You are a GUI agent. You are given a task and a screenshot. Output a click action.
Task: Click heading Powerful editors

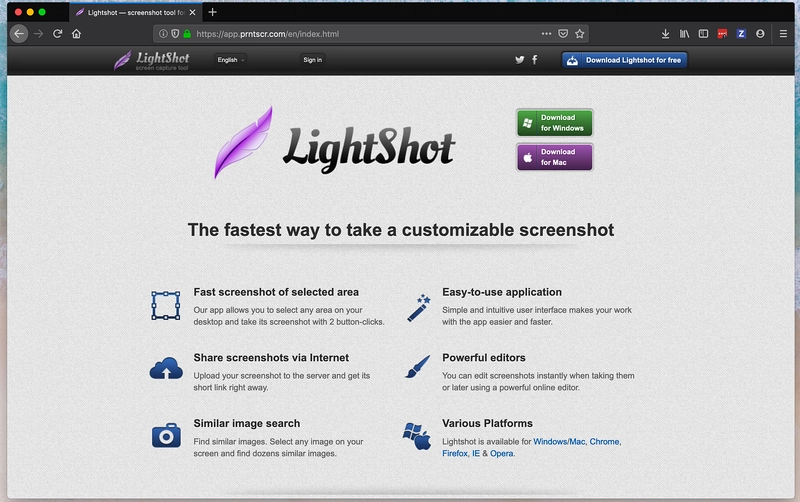[x=484, y=358]
